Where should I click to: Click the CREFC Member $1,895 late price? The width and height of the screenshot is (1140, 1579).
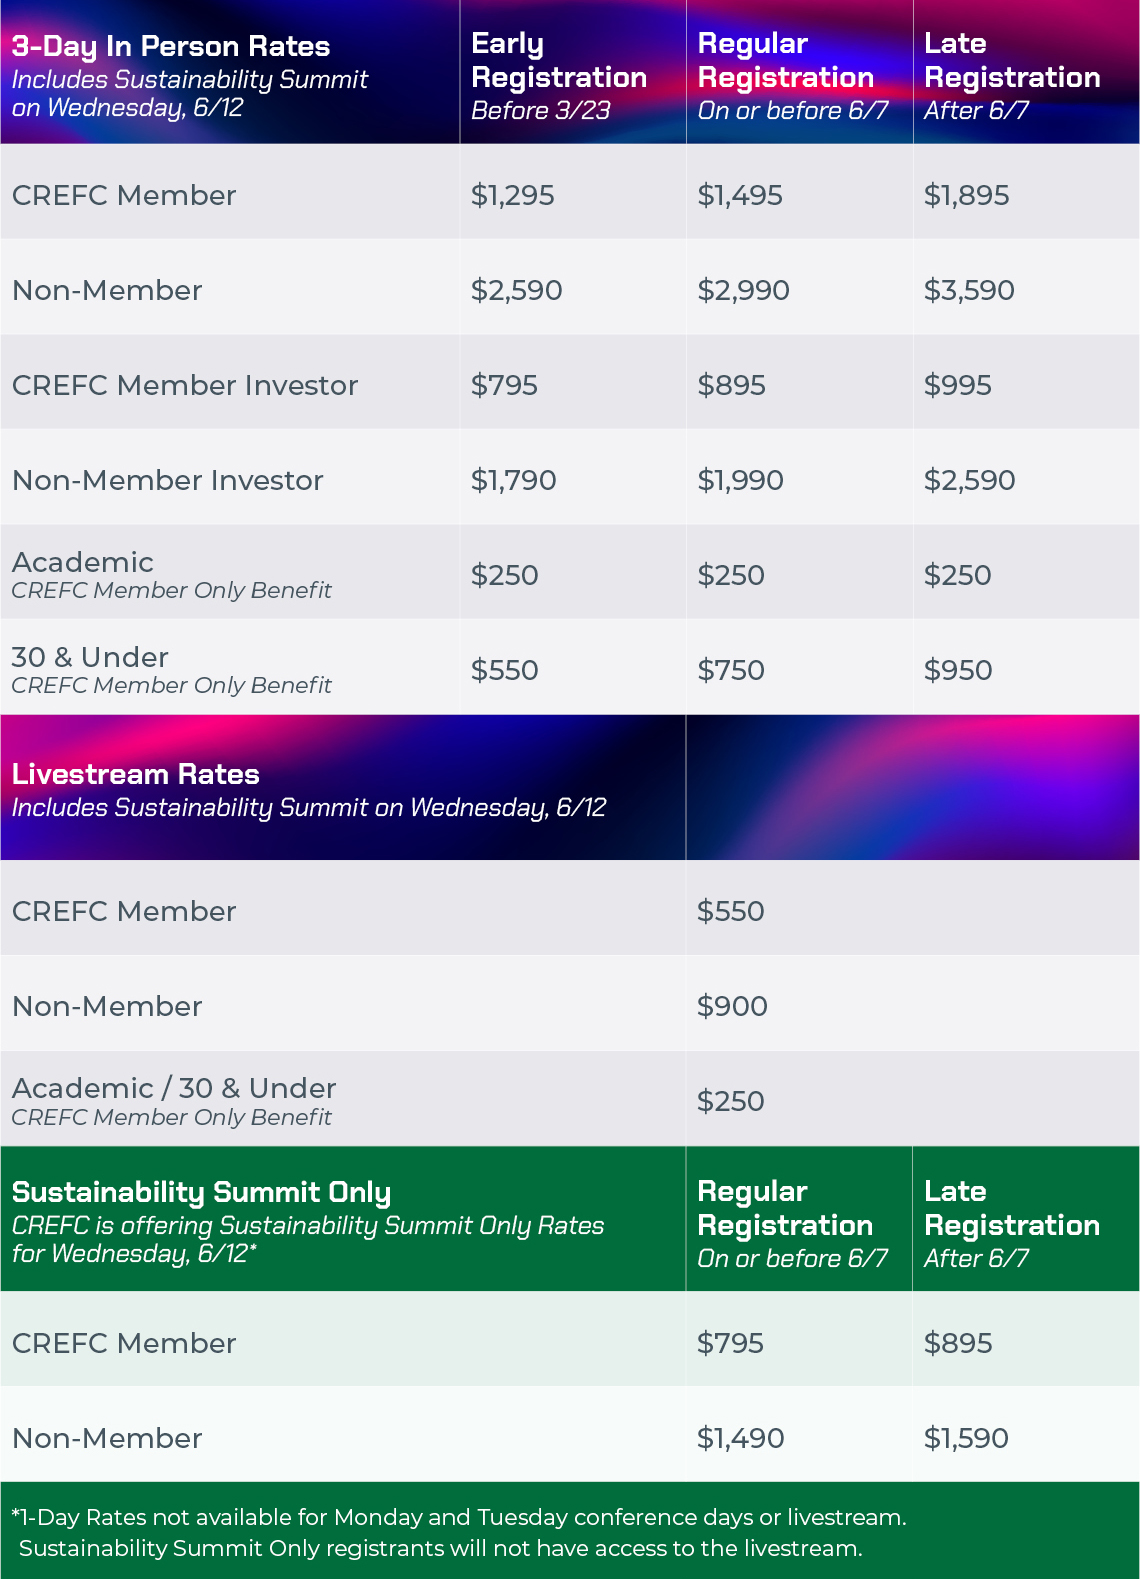coord(966,195)
